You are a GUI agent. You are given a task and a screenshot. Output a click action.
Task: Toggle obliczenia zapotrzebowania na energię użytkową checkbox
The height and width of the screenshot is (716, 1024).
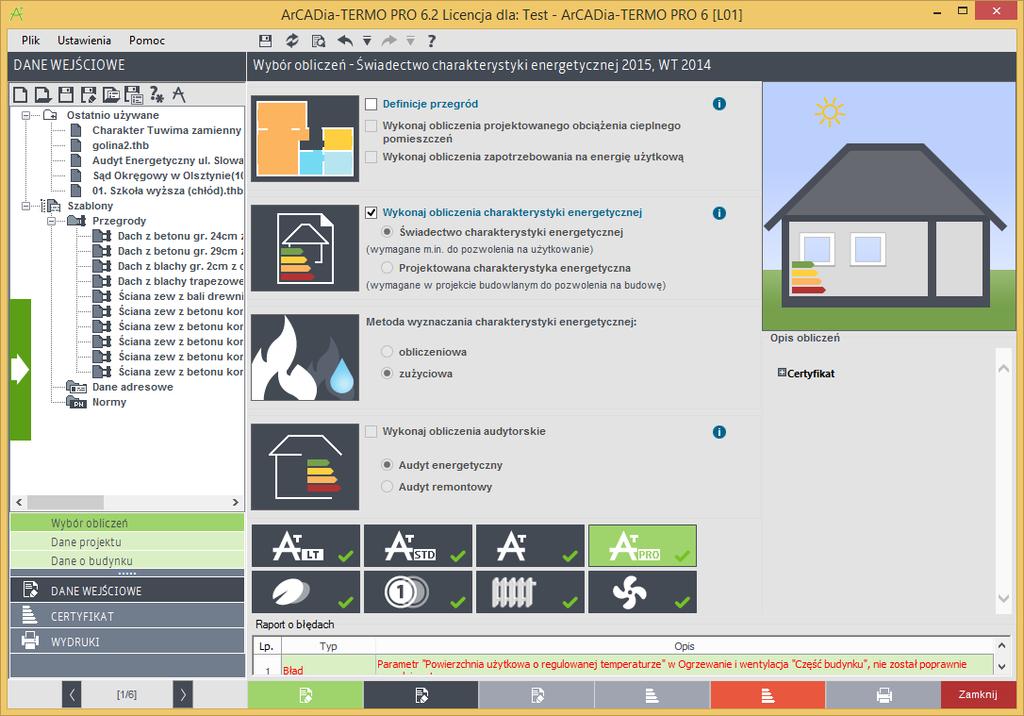pyautogui.click(x=371, y=157)
